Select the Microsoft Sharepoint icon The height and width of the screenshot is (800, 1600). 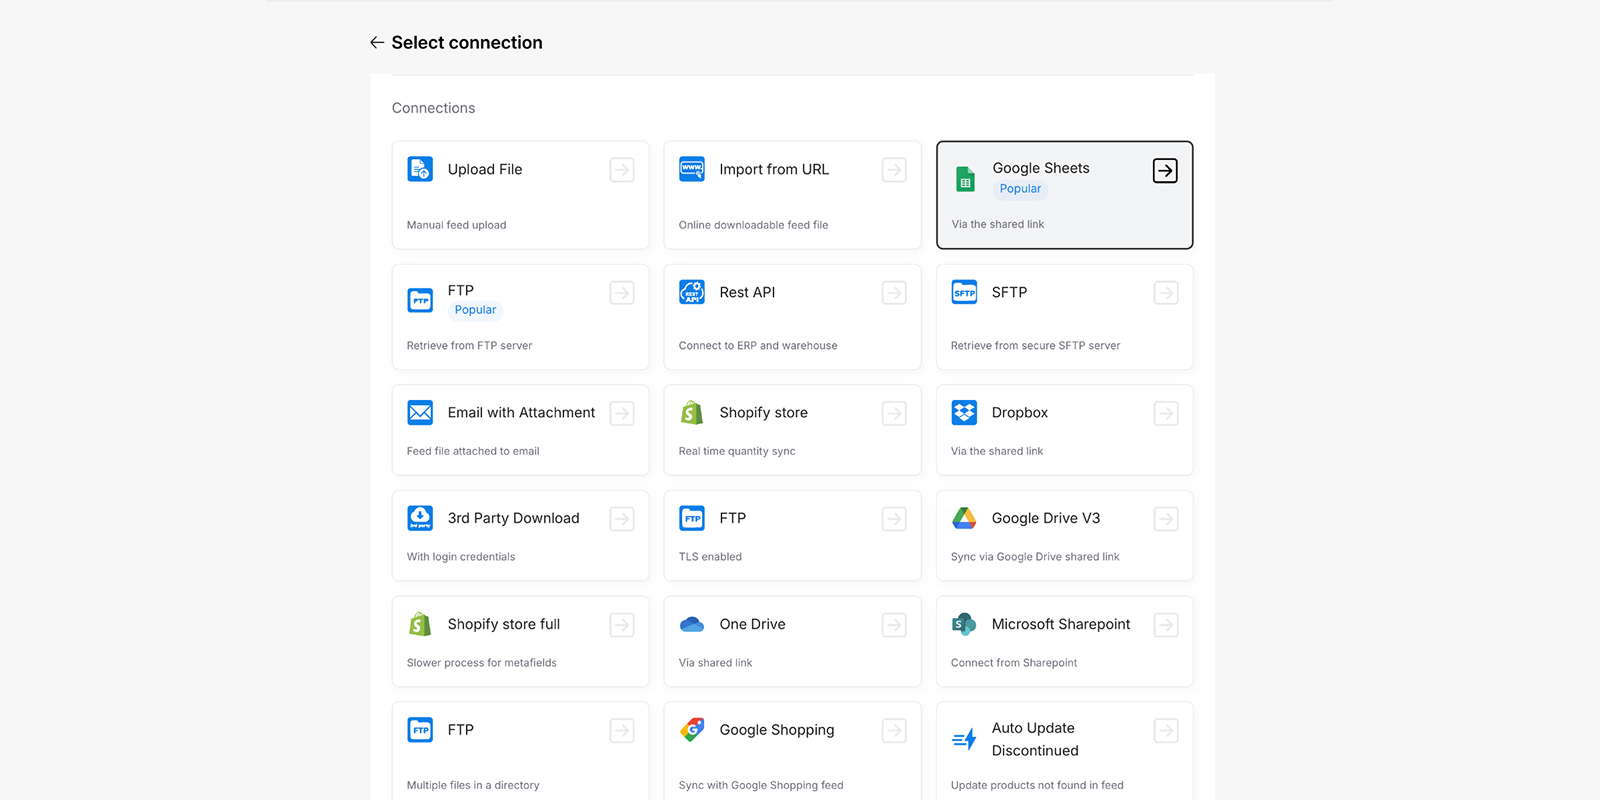pyautogui.click(x=964, y=624)
